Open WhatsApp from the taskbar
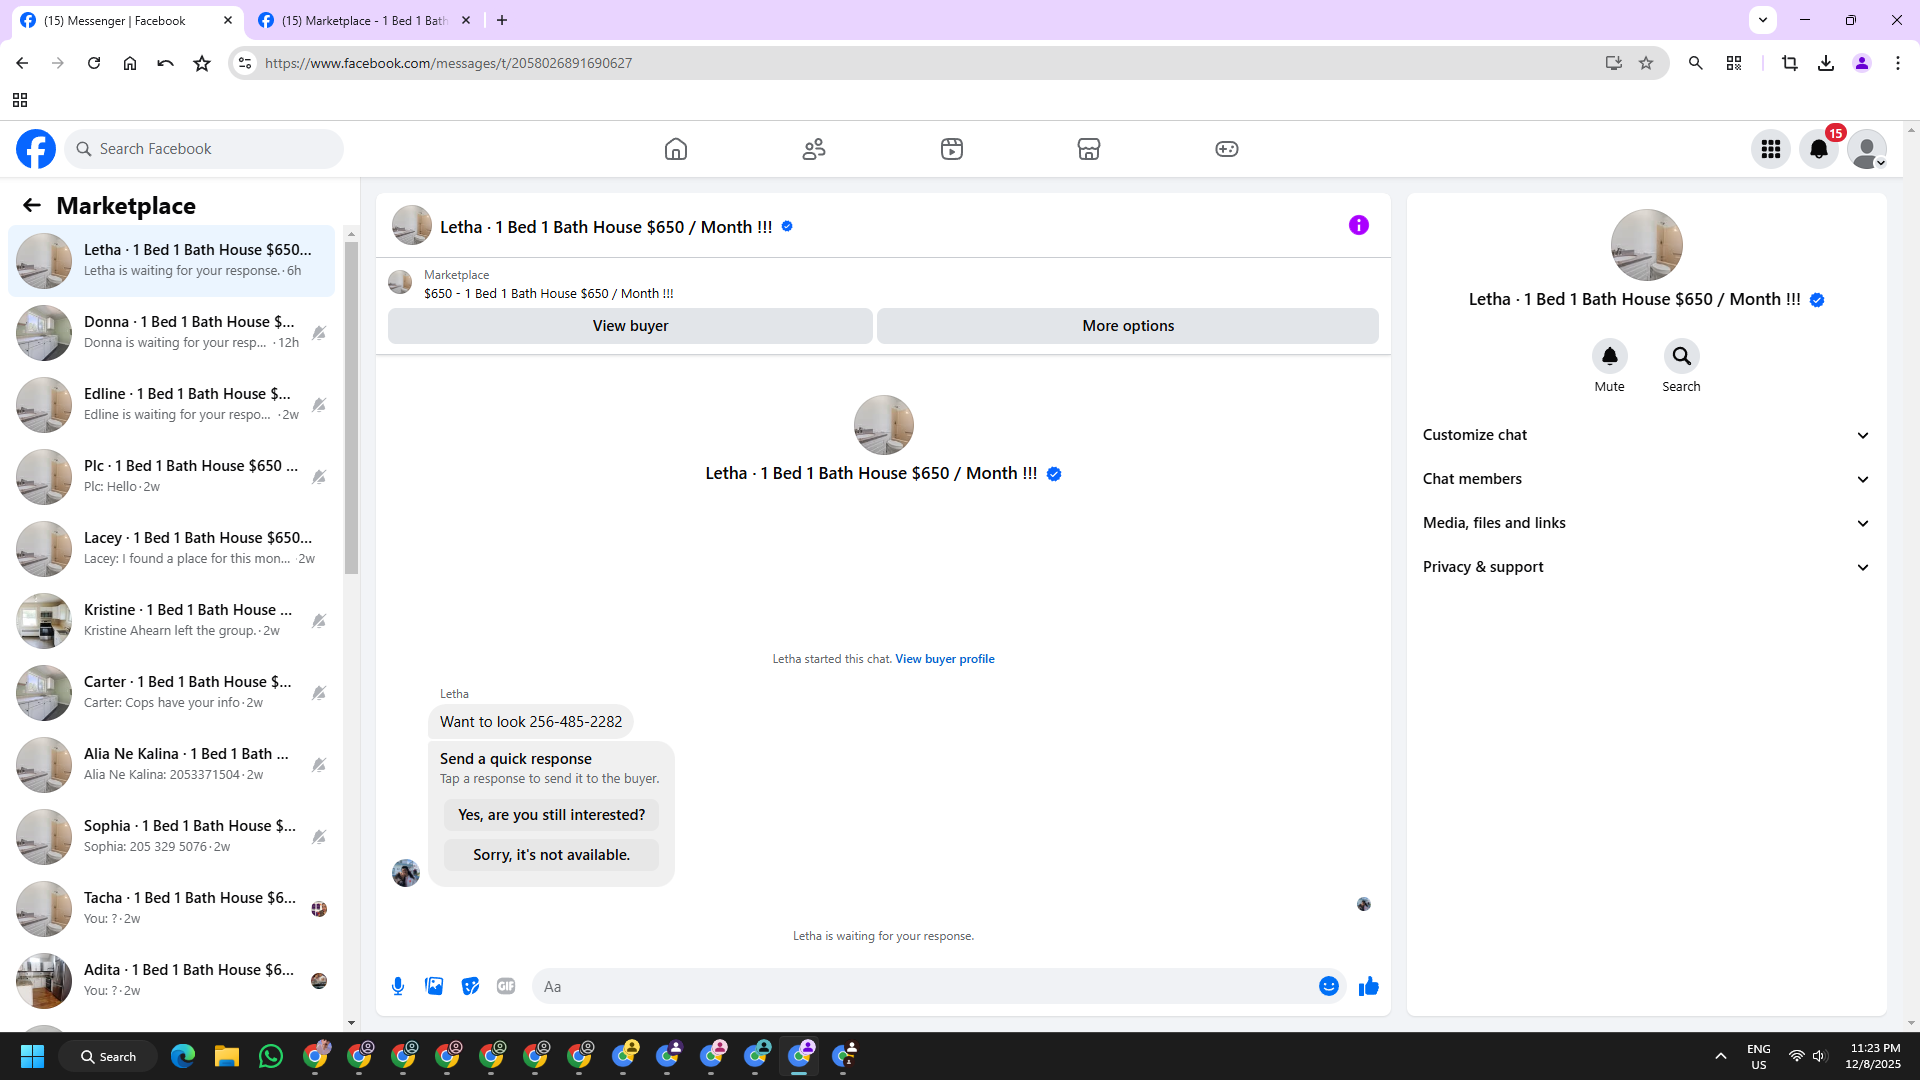 pos(270,1056)
